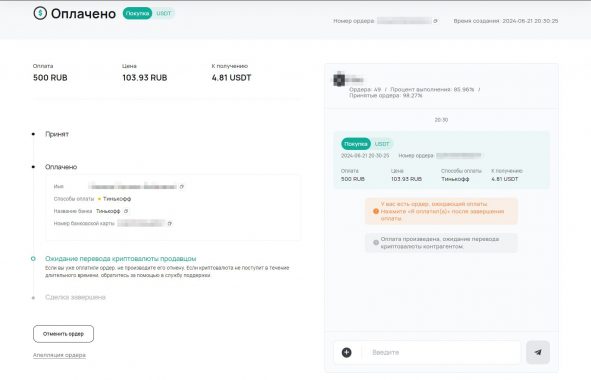Screen dimensions: 591x380
Task: Send the chat message with paper plane
Action: [538, 352]
